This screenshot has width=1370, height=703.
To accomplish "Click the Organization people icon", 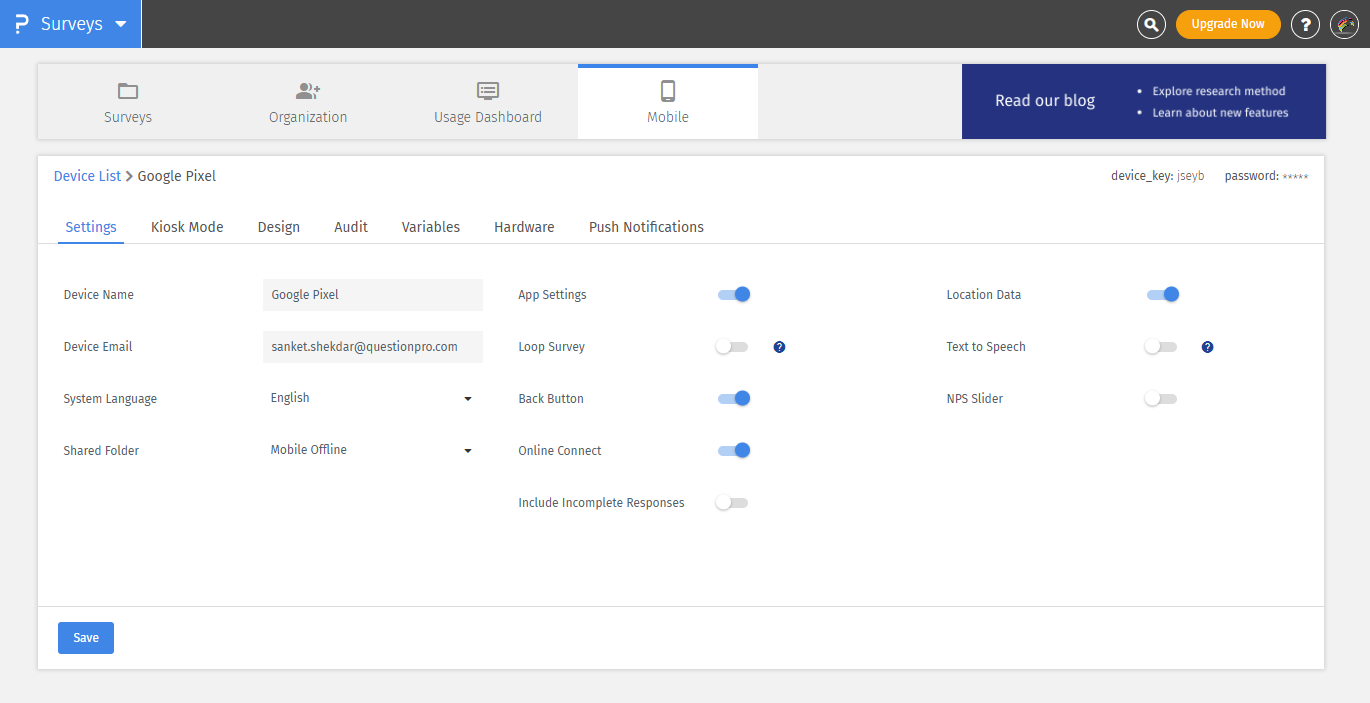I will [x=307, y=90].
